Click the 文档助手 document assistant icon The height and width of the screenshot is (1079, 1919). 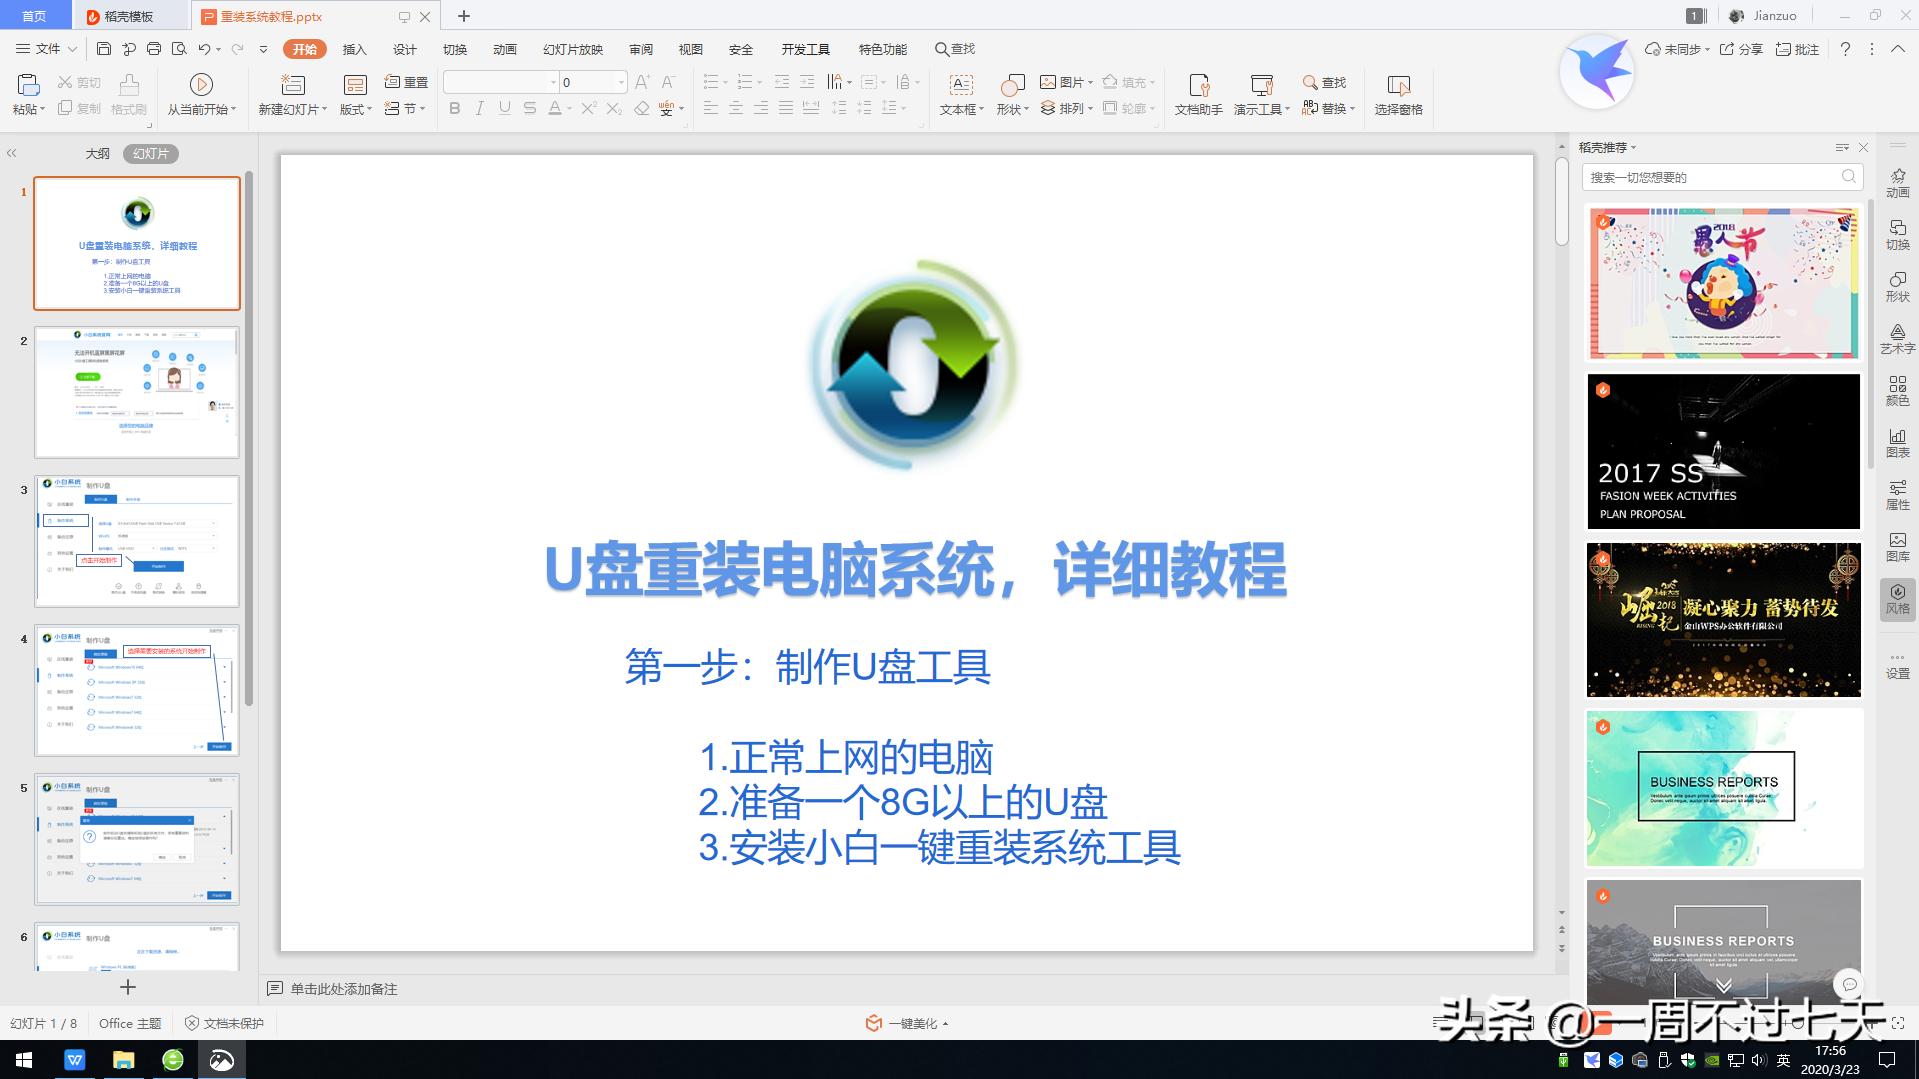click(x=1197, y=95)
